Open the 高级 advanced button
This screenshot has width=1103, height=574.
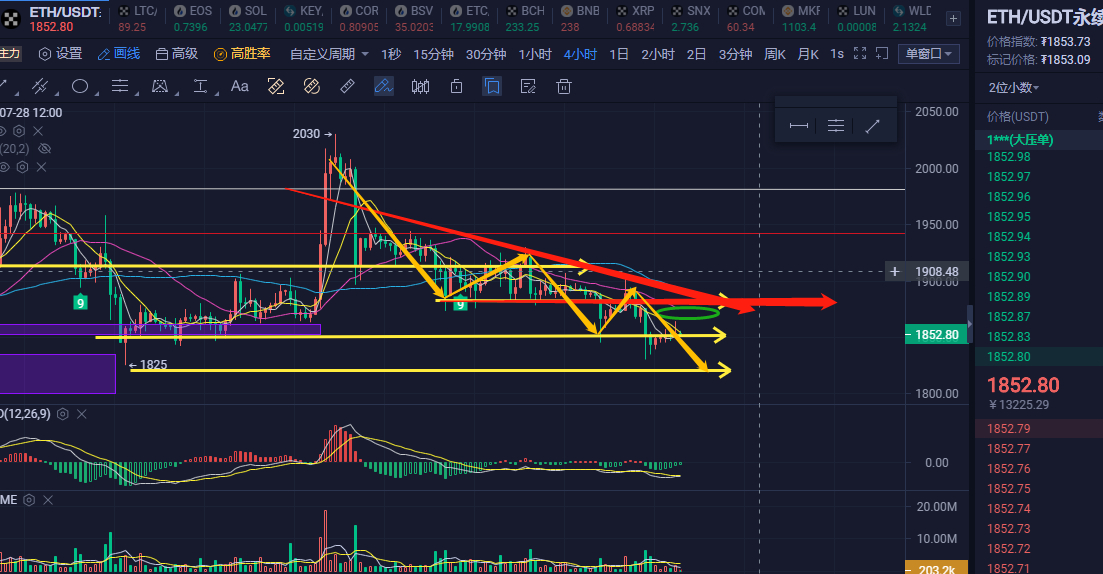click(177, 53)
